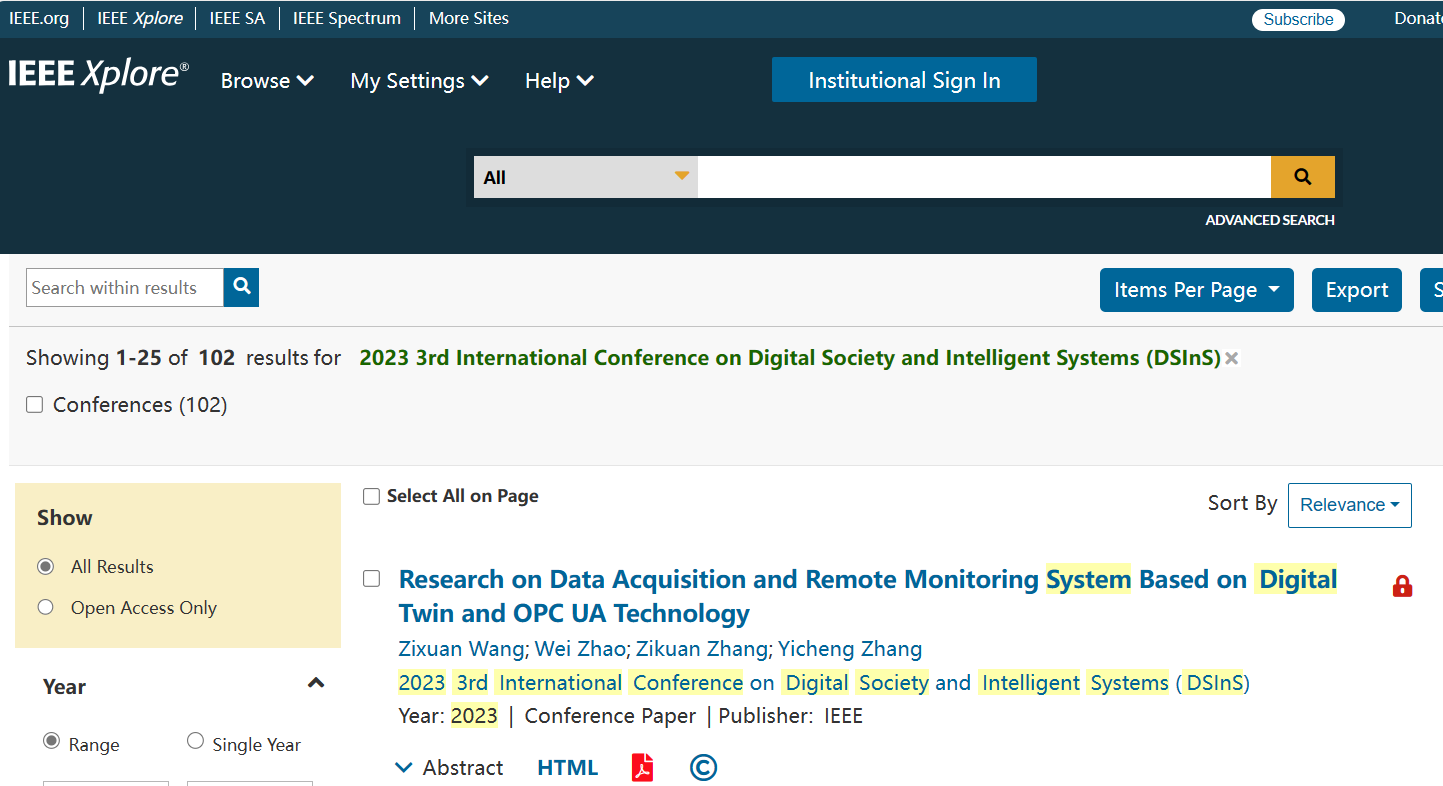This screenshot has height=786, width=1443.
Task: Choose the Single Year radio option
Action: tap(195, 741)
